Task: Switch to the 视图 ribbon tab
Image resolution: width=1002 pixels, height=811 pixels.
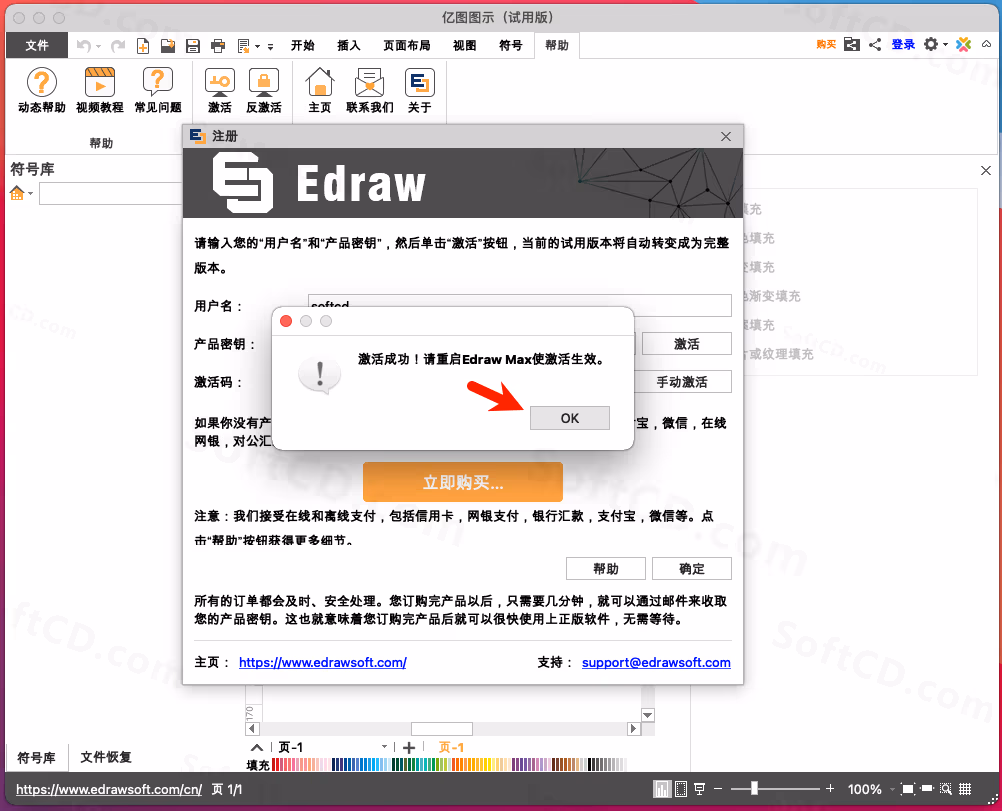Action: pyautogui.click(x=465, y=45)
